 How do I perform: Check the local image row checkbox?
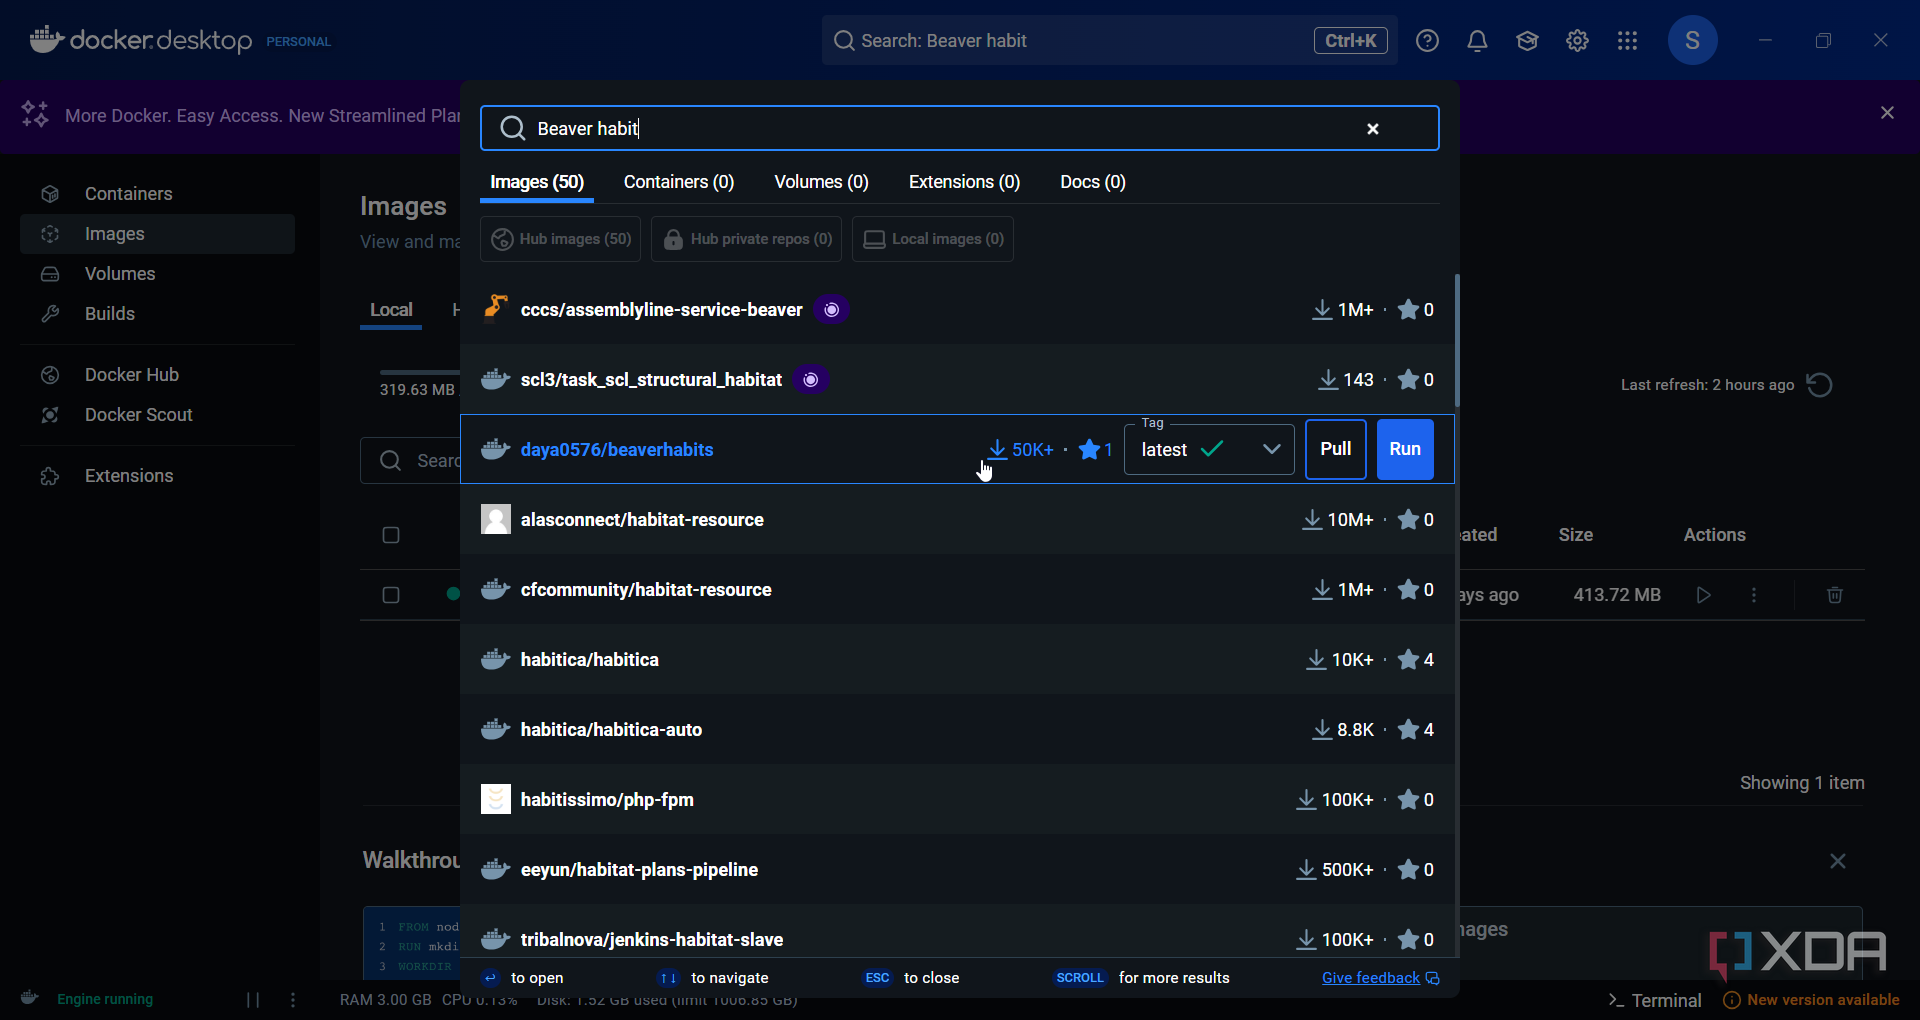click(x=391, y=595)
